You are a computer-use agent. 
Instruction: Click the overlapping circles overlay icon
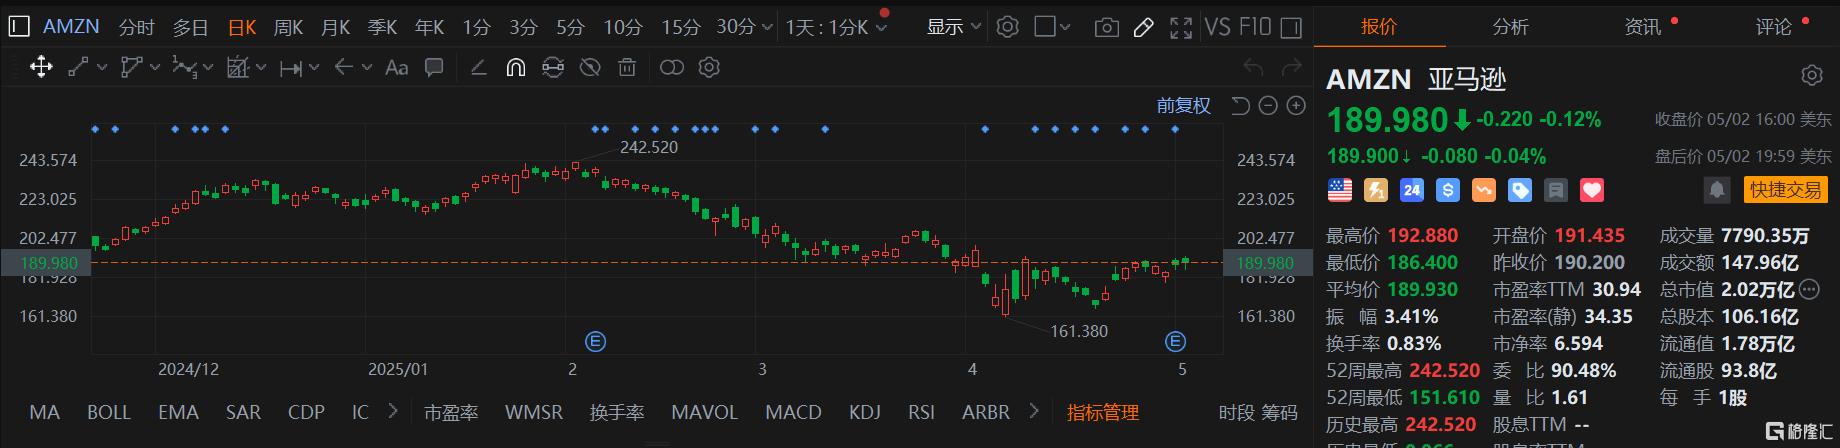(672, 68)
